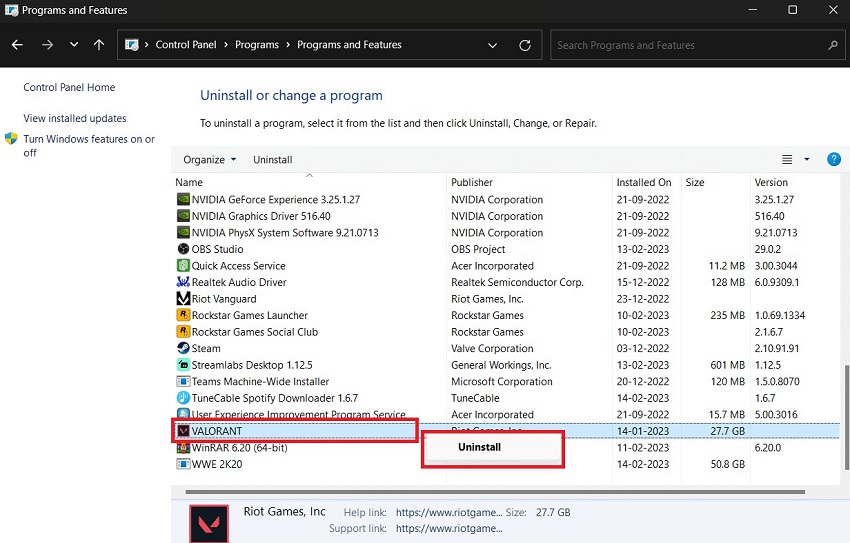
Task: Select the Teams Machine-Wide Installer entry
Action: point(260,381)
